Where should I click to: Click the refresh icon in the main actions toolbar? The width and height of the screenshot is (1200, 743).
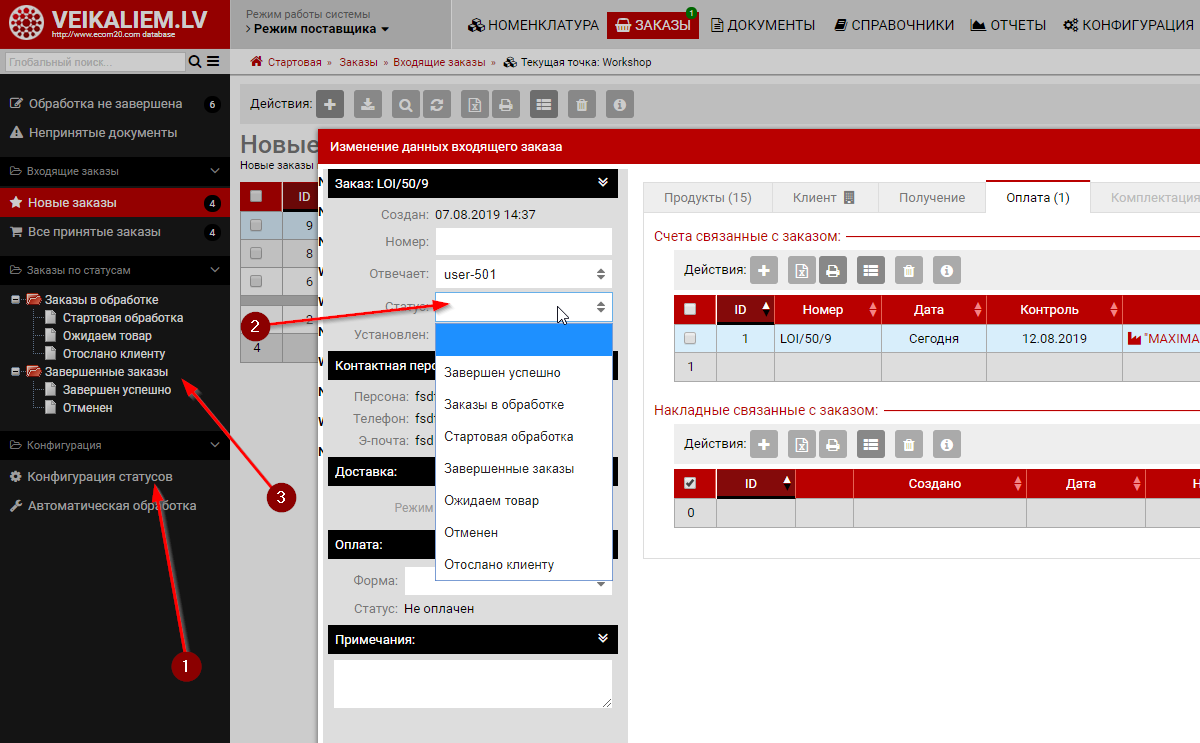pos(436,103)
